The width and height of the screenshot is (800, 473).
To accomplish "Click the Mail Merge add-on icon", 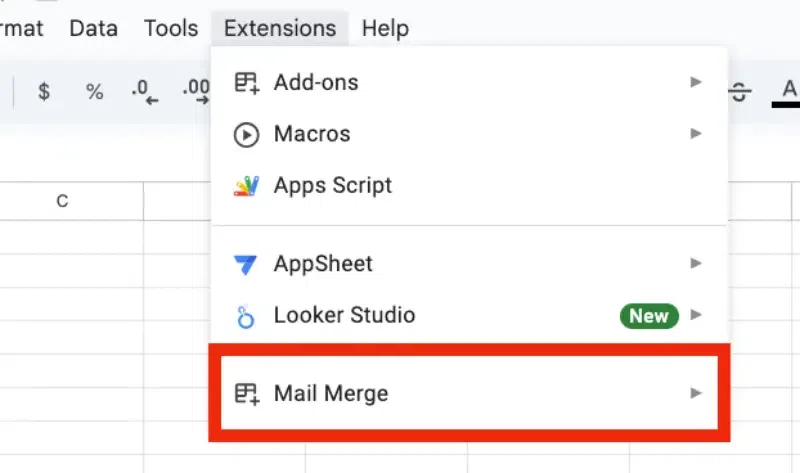I will pyautogui.click(x=246, y=394).
